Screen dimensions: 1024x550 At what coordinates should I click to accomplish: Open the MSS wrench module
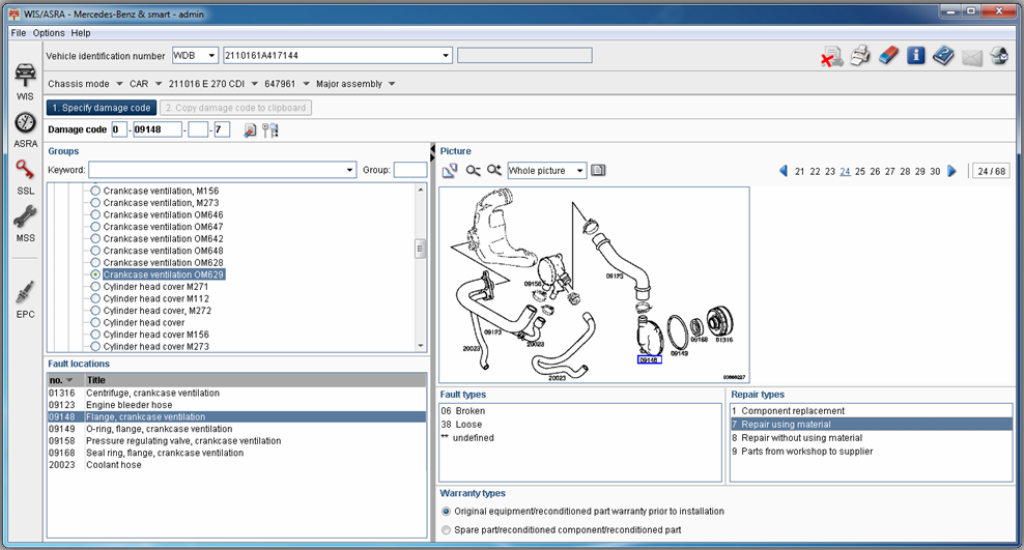(25, 223)
